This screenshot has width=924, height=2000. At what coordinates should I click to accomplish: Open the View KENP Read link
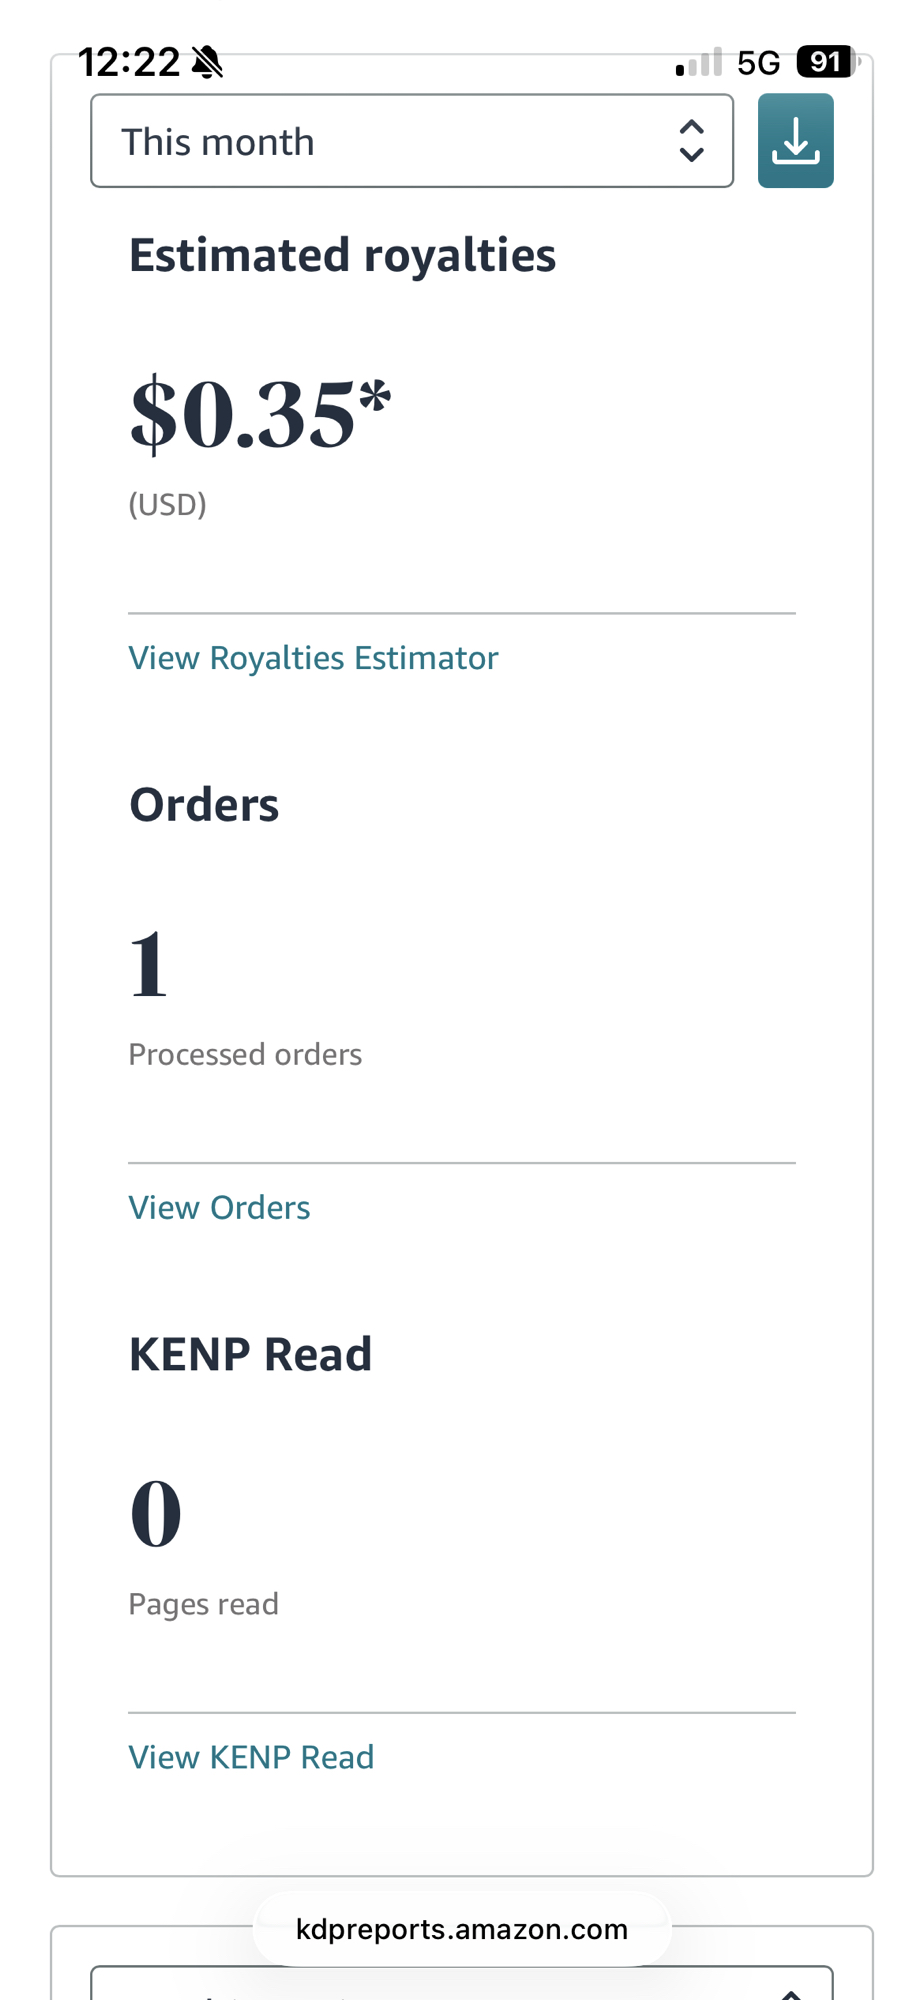(251, 1757)
